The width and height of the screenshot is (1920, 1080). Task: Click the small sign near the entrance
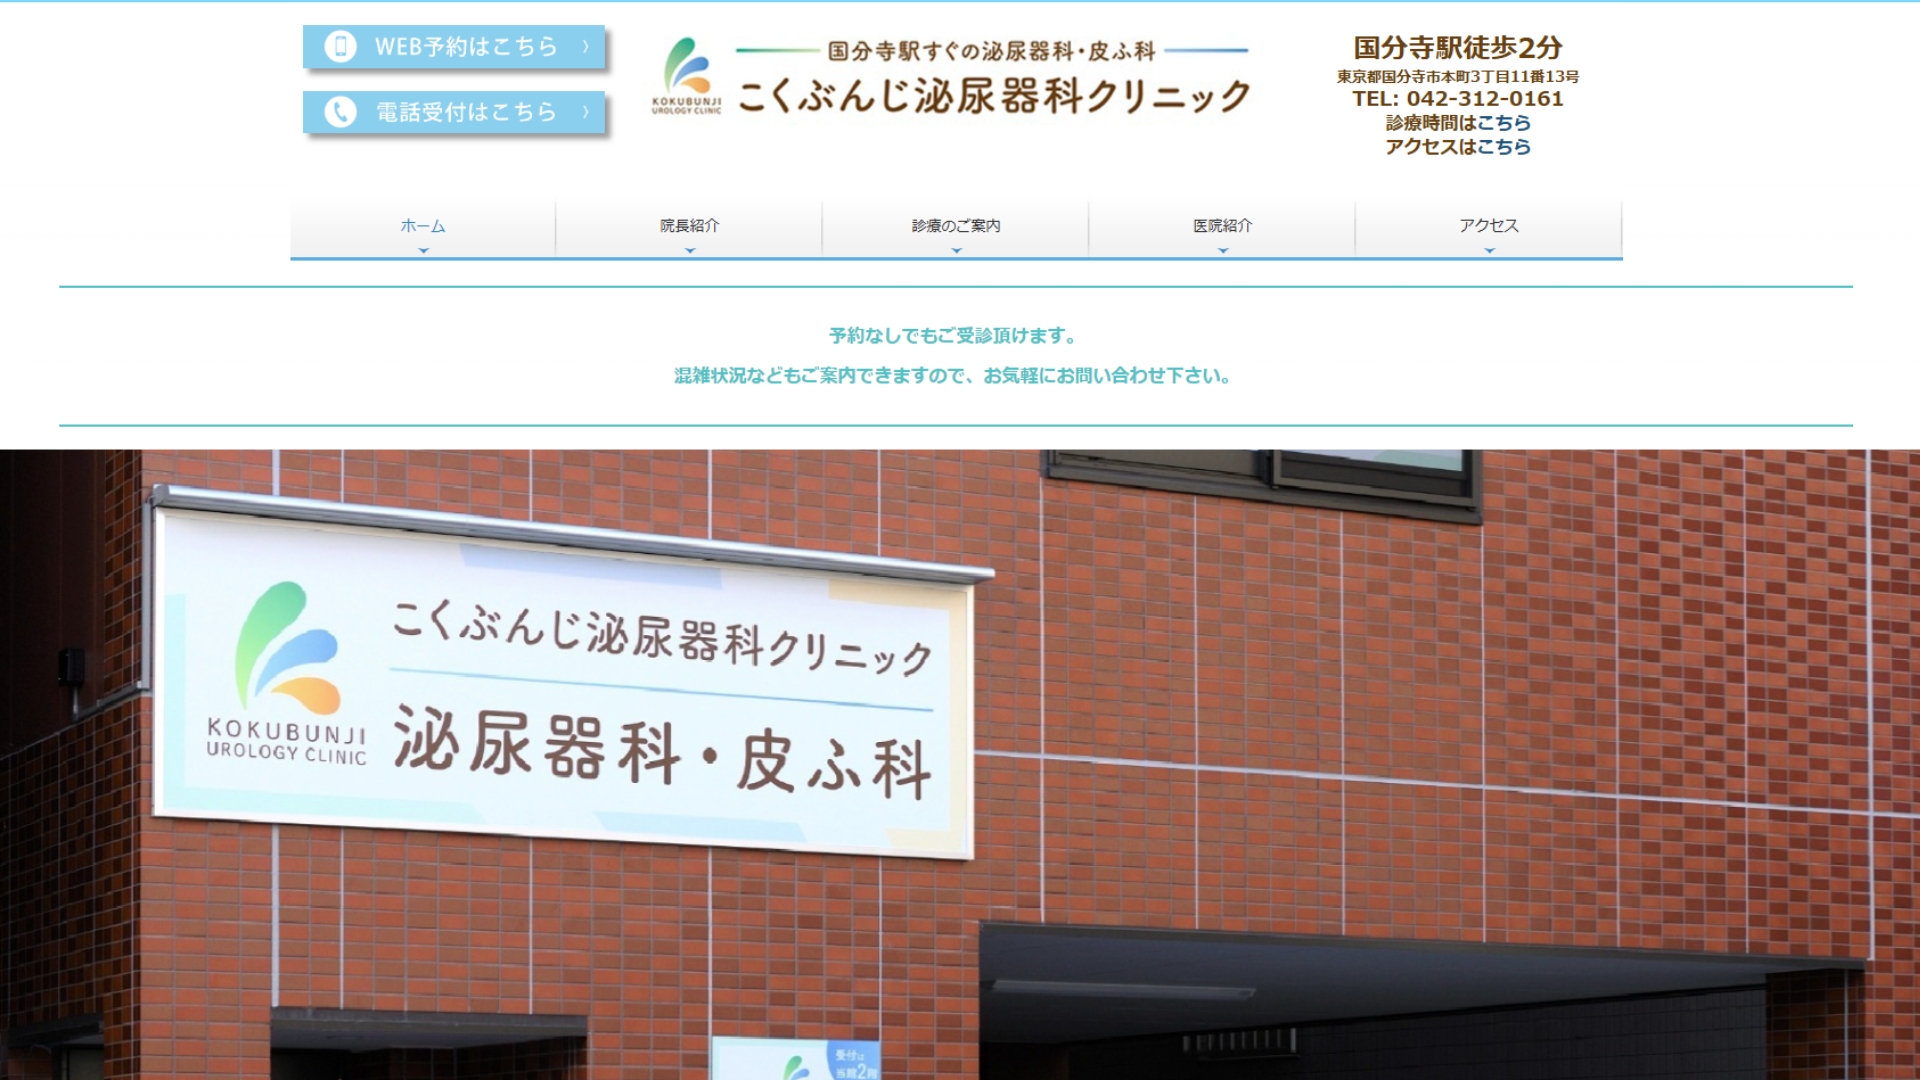pos(796,1060)
